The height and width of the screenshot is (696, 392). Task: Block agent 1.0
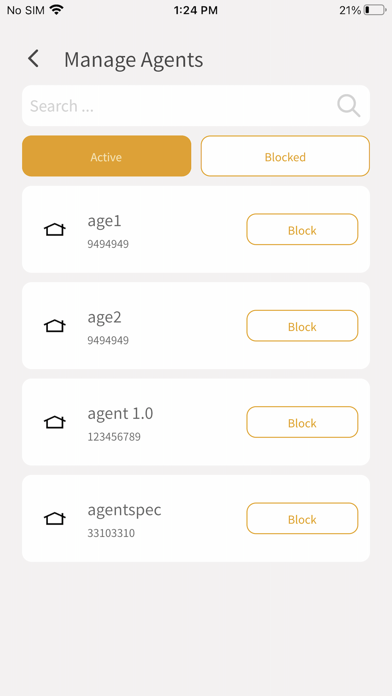(302, 422)
